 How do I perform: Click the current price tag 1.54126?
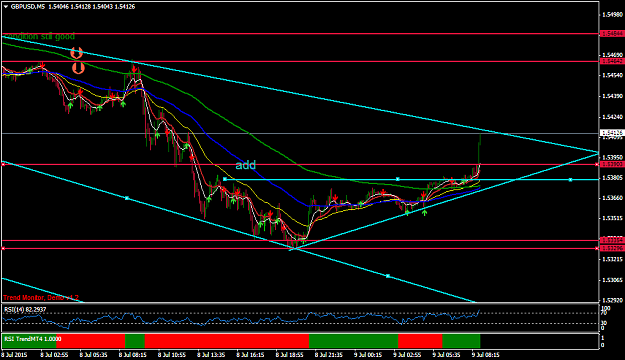(612, 133)
